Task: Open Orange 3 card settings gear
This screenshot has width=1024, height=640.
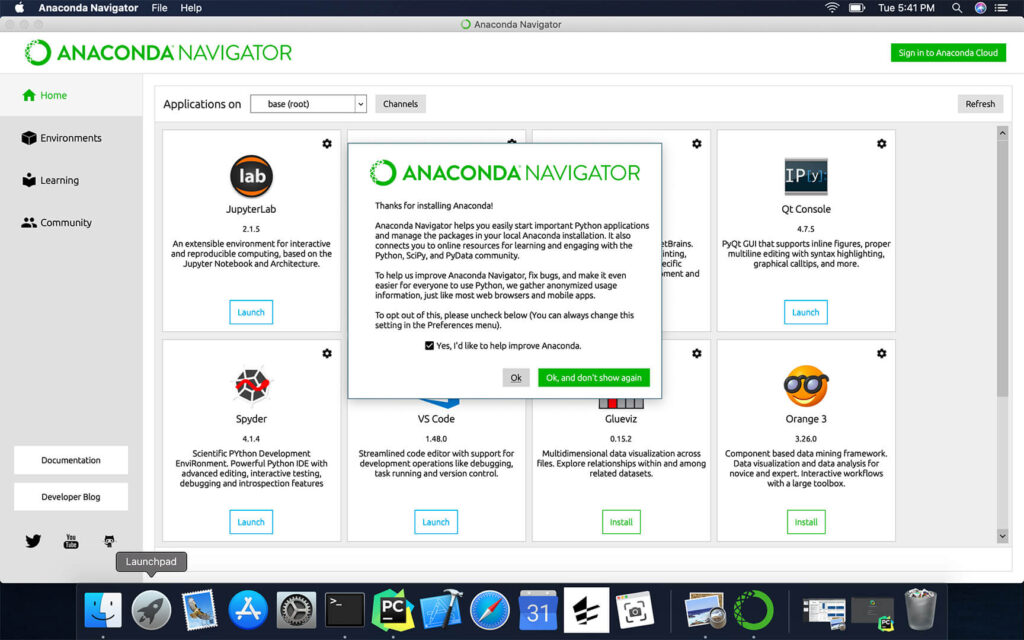Action: [x=882, y=353]
